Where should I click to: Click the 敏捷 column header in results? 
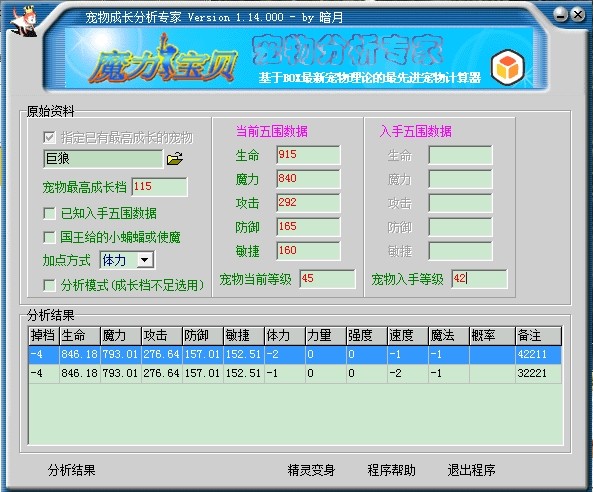click(244, 336)
